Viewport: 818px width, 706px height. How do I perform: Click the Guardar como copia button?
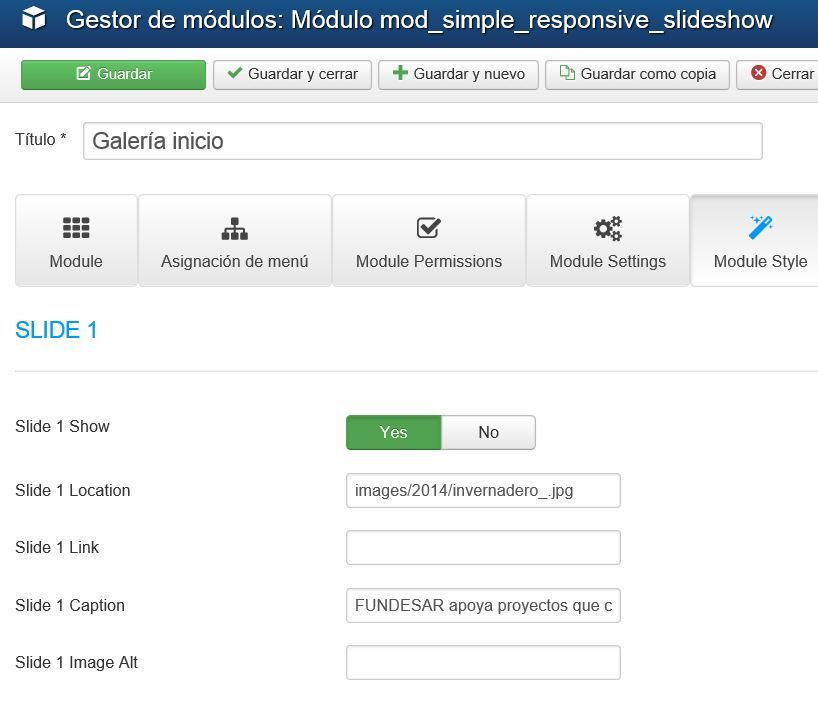pyautogui.click(x=637, y=75)
